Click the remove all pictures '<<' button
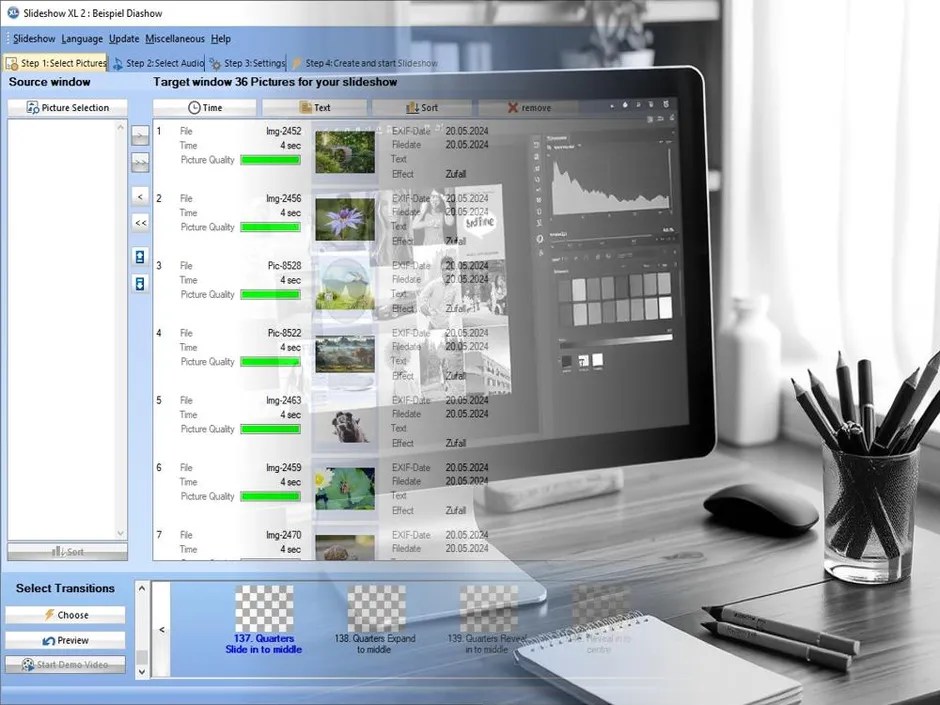Image resolution: width=940 pixels, height=705 pixels. pyautogui.click(x=140, y=223)
